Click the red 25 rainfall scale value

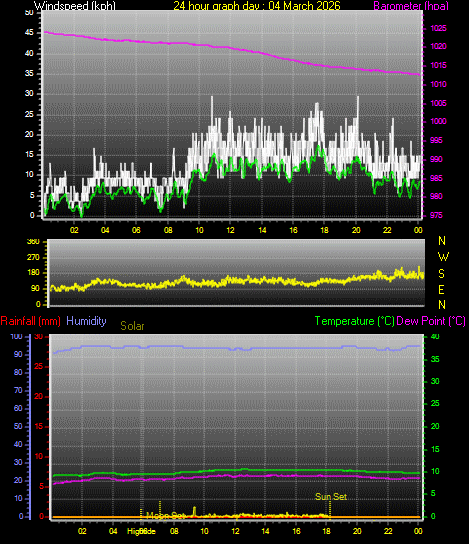(x=39, y=366)
